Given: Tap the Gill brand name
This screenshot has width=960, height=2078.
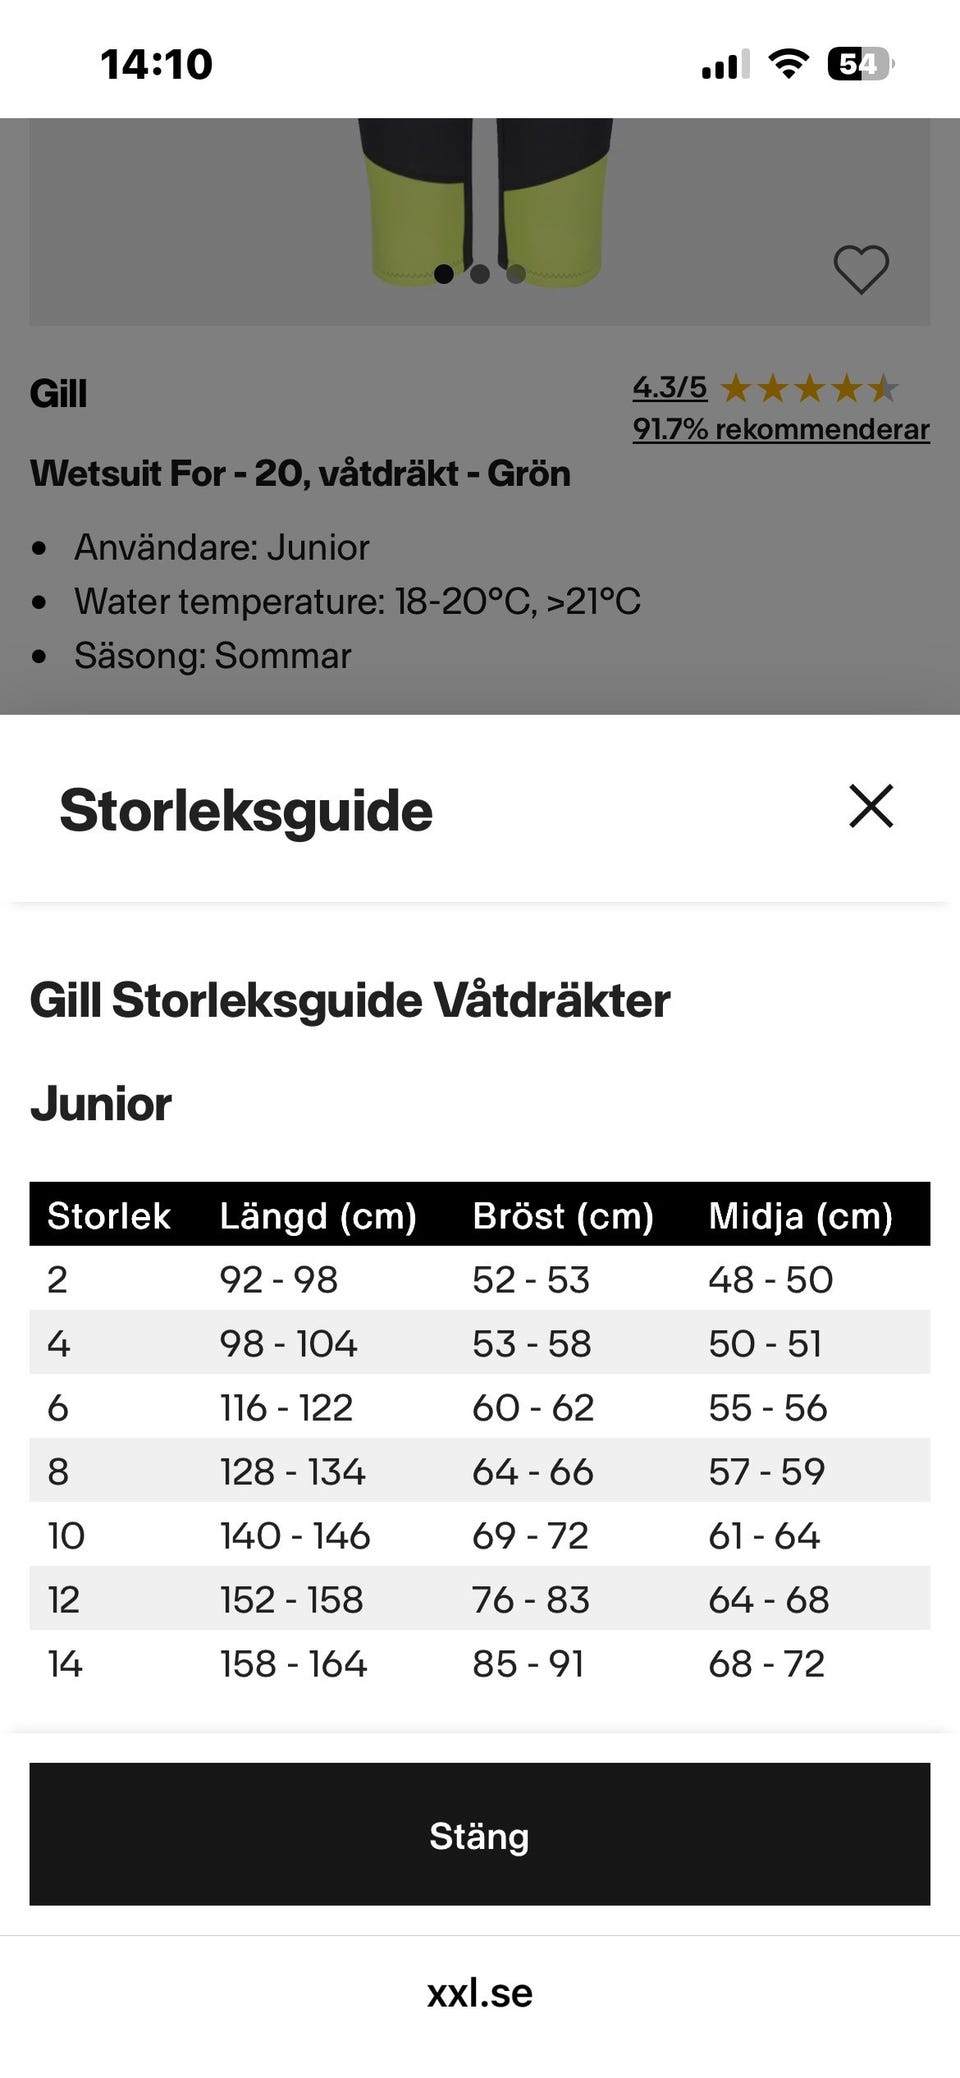Looking at the screenshot, I should point(58,393).
